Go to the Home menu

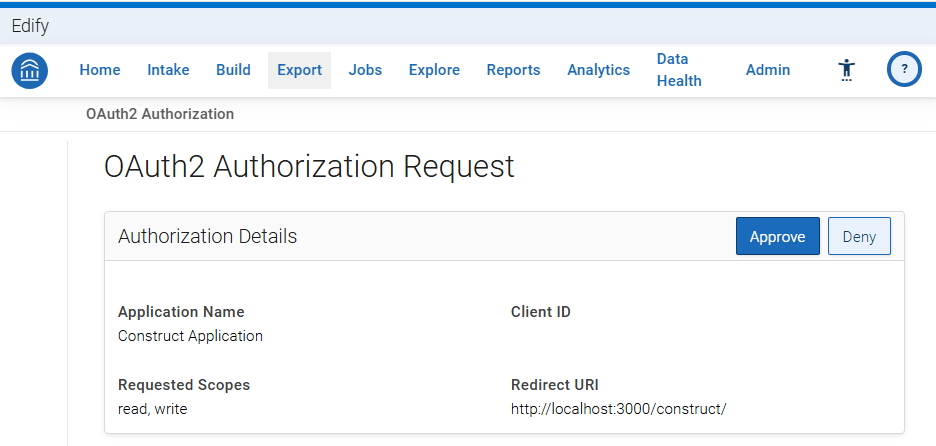pos(100,70)
